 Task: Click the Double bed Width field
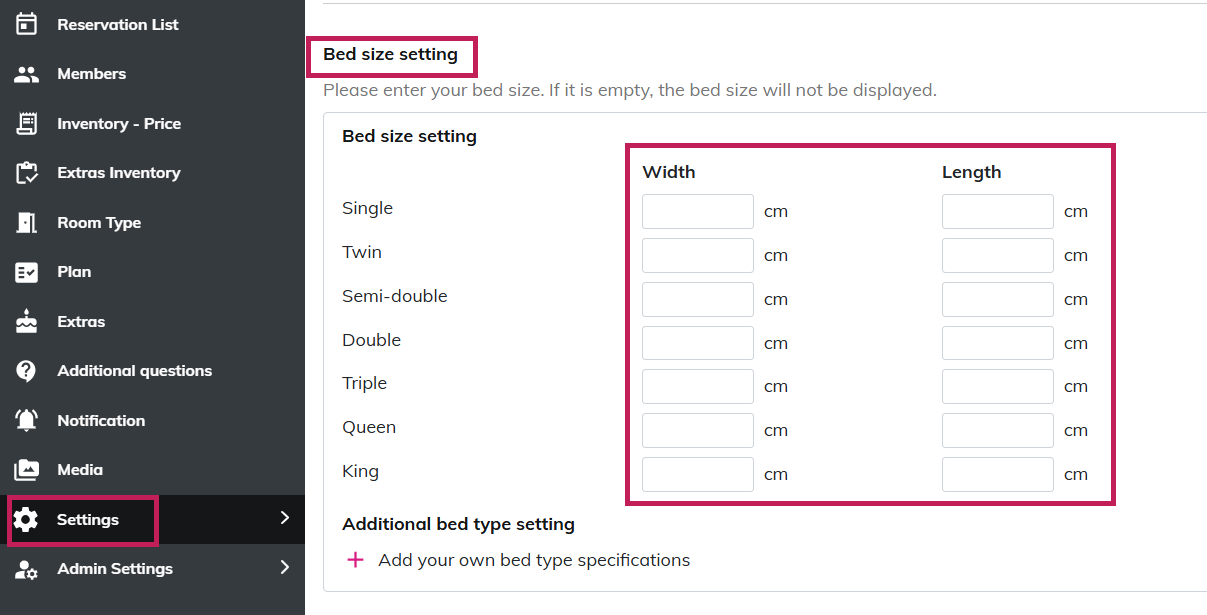pos(697,343)
